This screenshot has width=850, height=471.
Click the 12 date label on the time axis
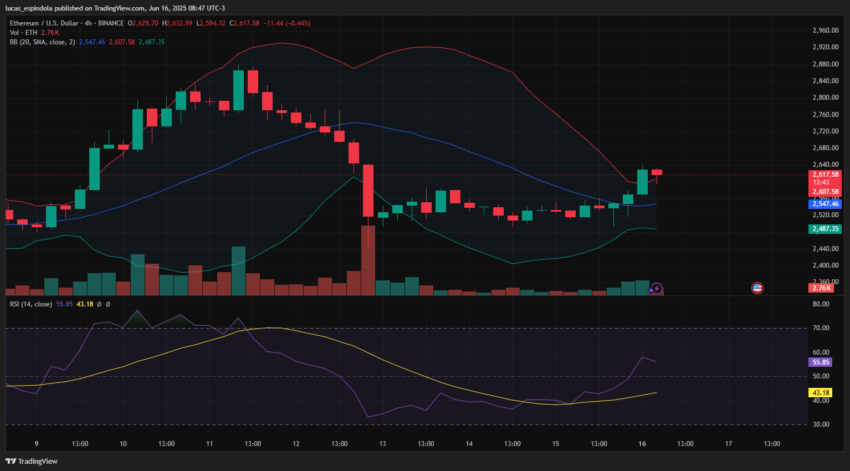(x=296, y=443)
